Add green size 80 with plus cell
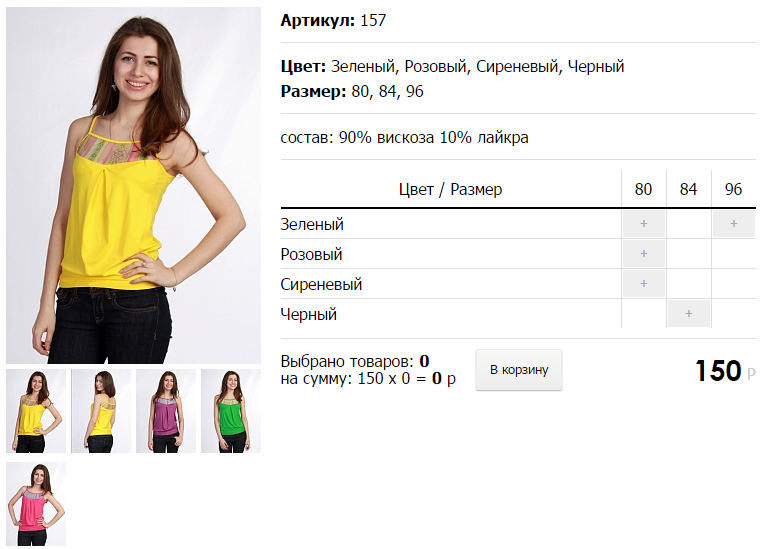The height and width of the screenshot is (549, 768). (x=644, y=224)
